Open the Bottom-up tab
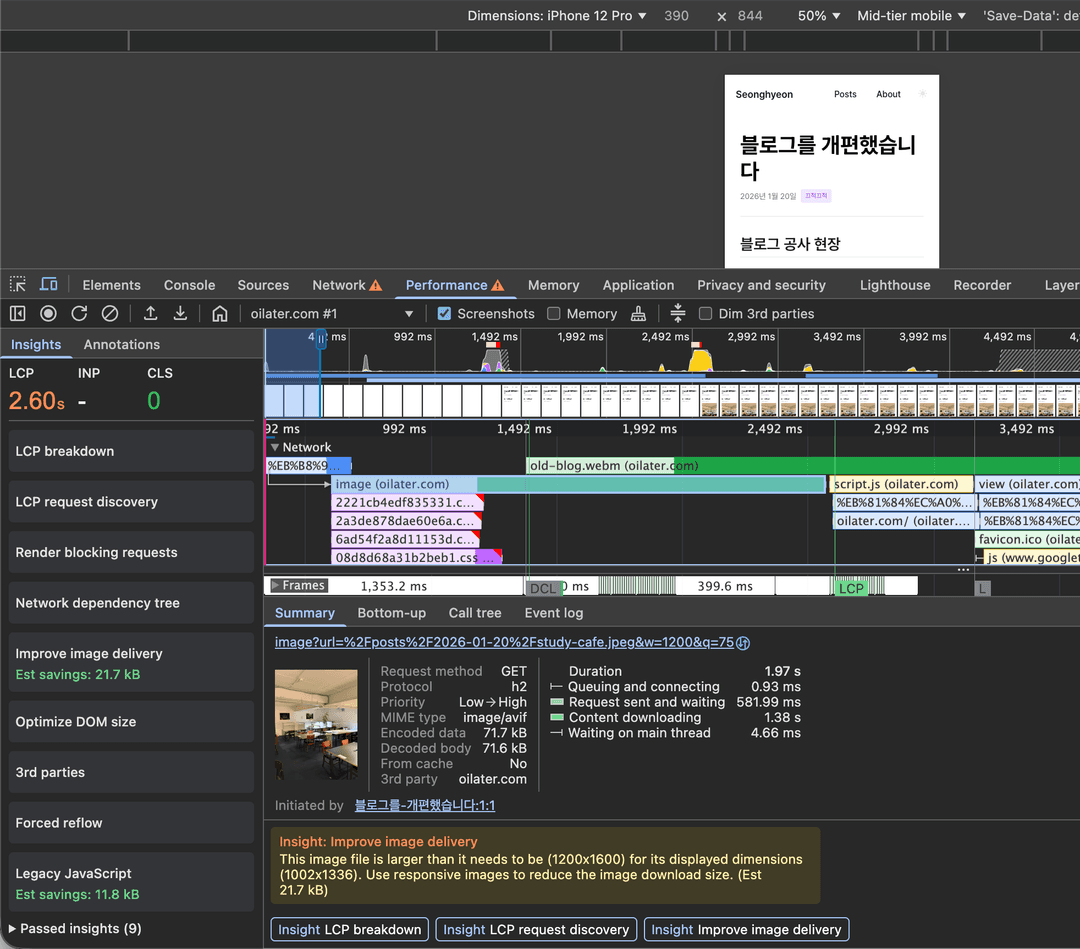The image size is (1080, 949). click(x=391, y=613)
